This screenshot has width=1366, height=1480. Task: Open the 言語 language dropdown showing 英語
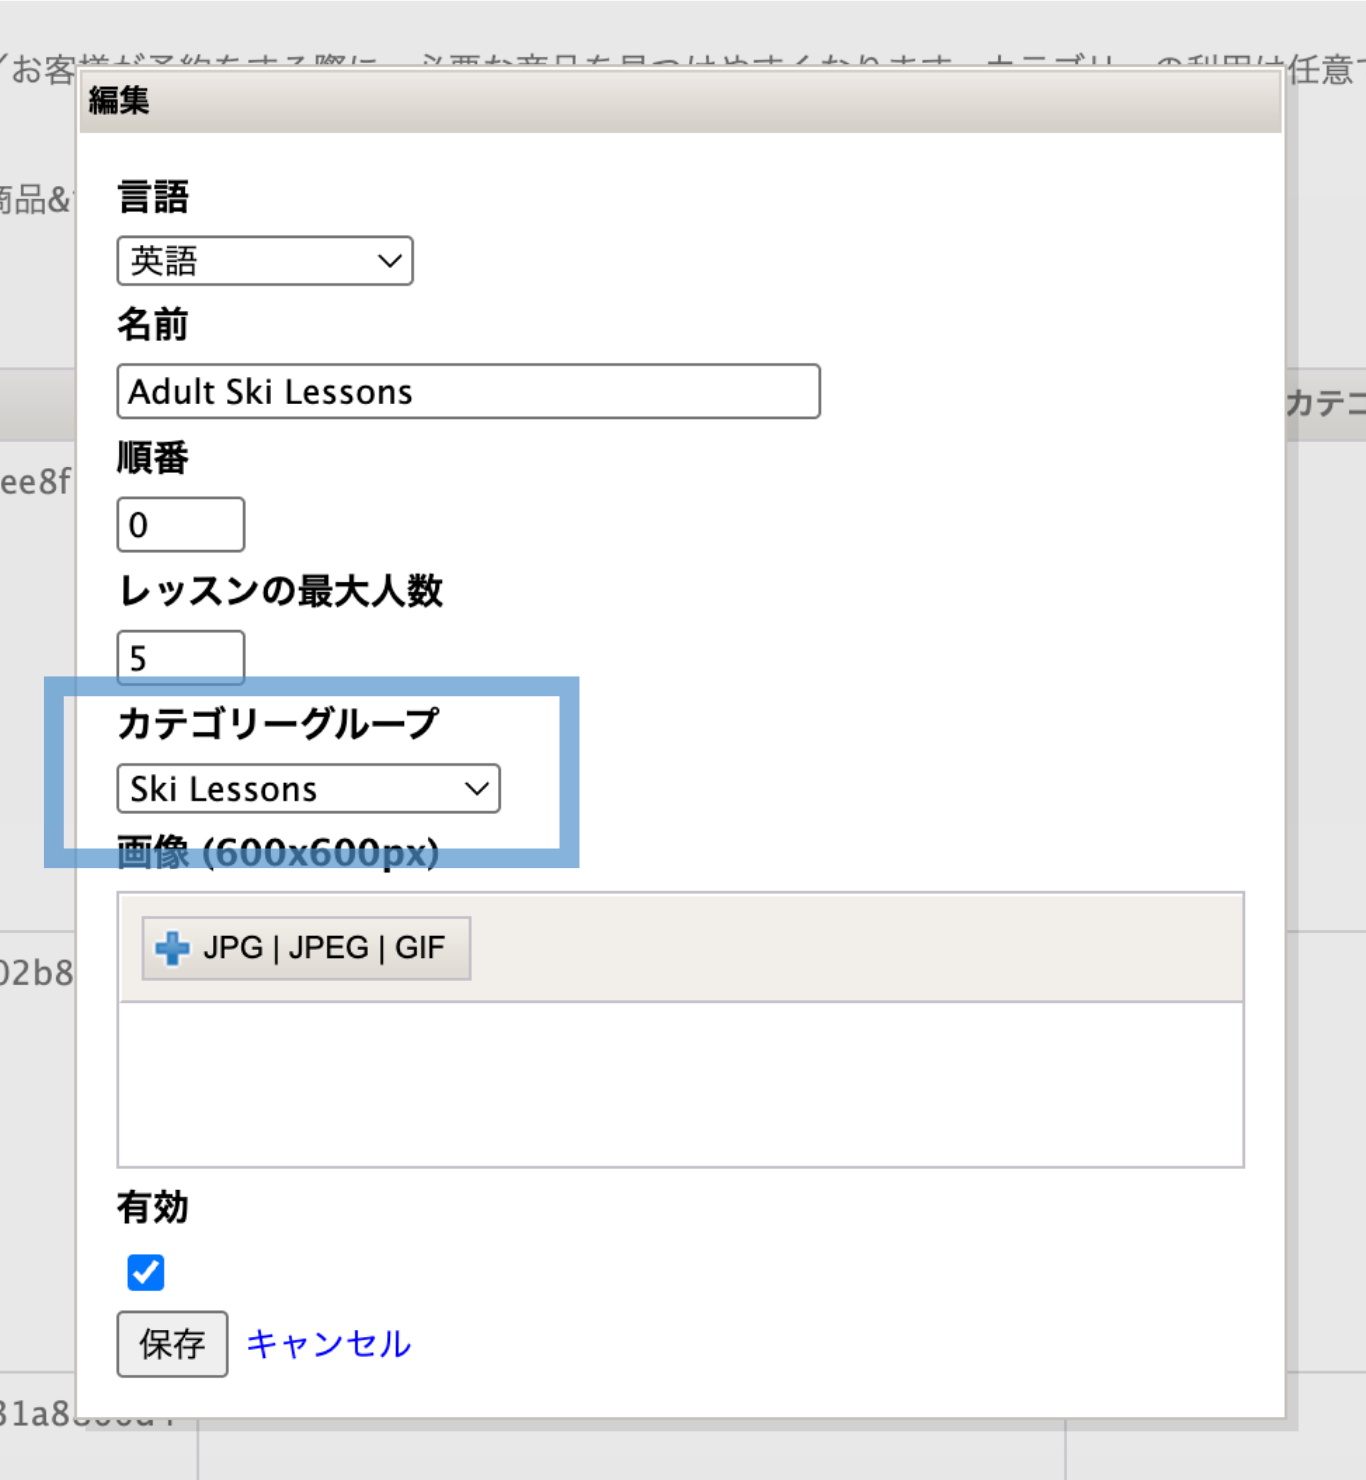(x=265, y=261)
